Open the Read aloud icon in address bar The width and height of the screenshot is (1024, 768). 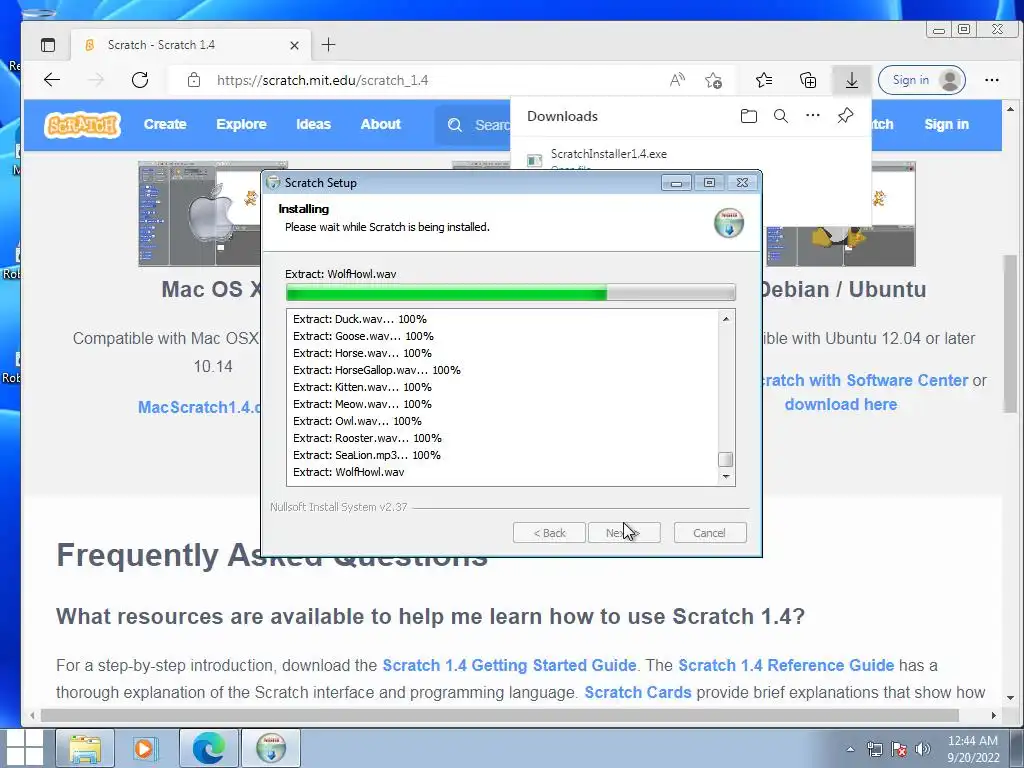677,80
